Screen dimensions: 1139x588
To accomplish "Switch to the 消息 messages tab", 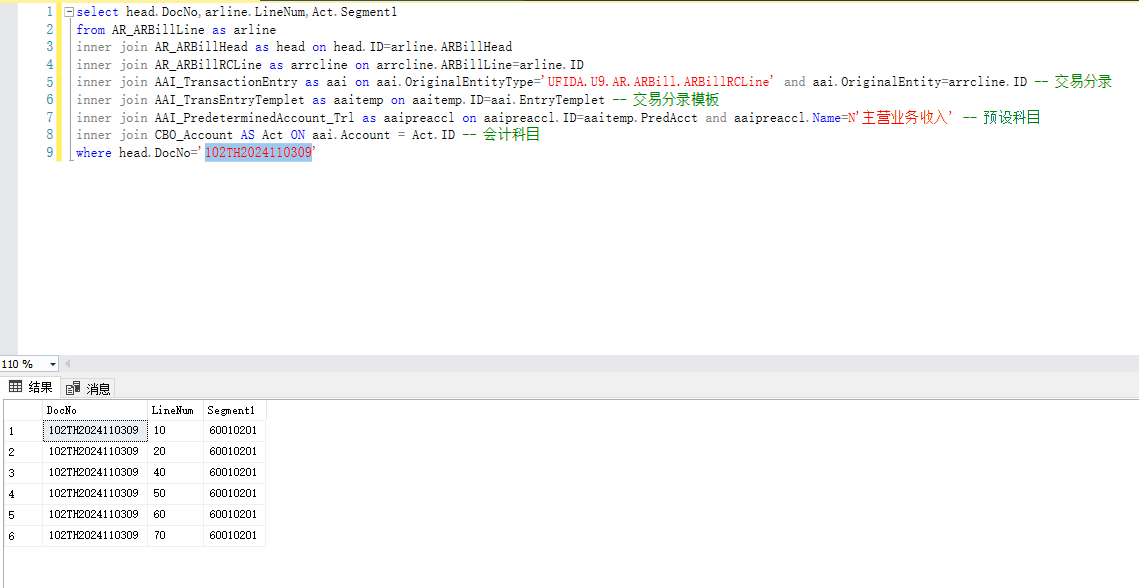I will (89, 388).
